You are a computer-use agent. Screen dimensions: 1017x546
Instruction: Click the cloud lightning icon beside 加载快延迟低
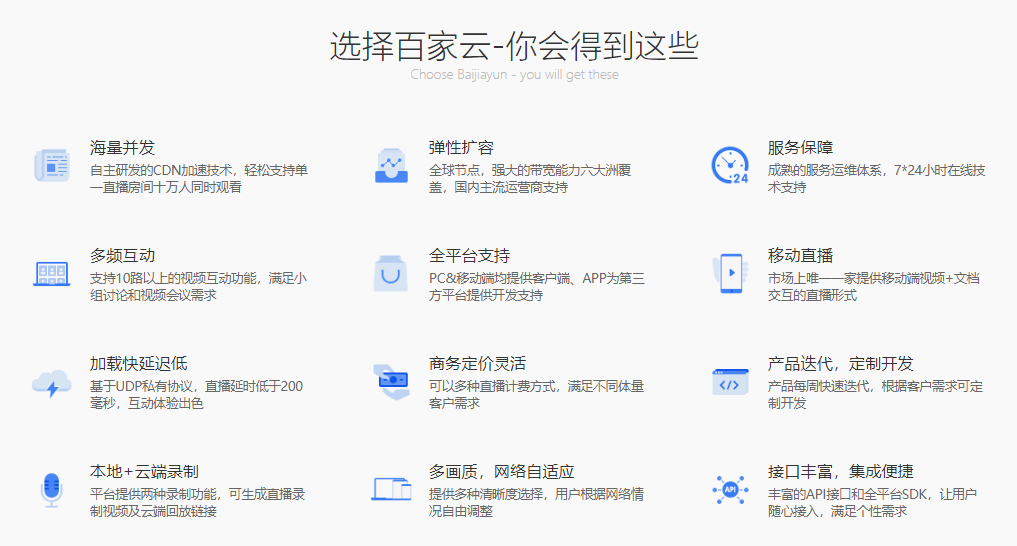(52, 383)
